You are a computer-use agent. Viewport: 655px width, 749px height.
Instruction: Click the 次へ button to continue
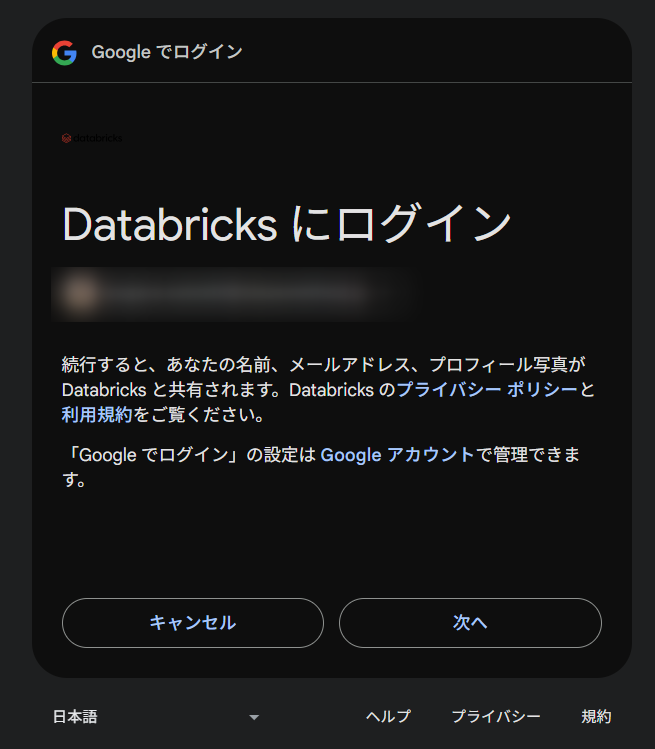coord(470,623)
